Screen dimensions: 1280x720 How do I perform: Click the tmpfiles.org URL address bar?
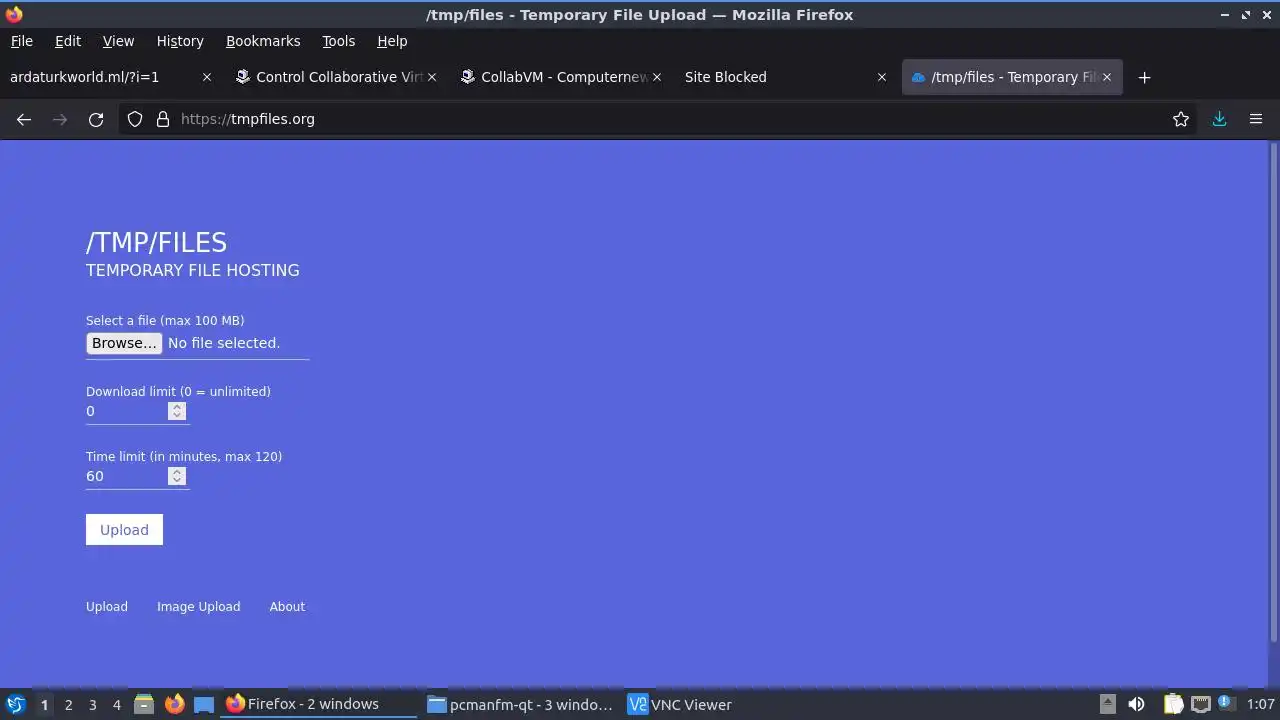(660, 119)
